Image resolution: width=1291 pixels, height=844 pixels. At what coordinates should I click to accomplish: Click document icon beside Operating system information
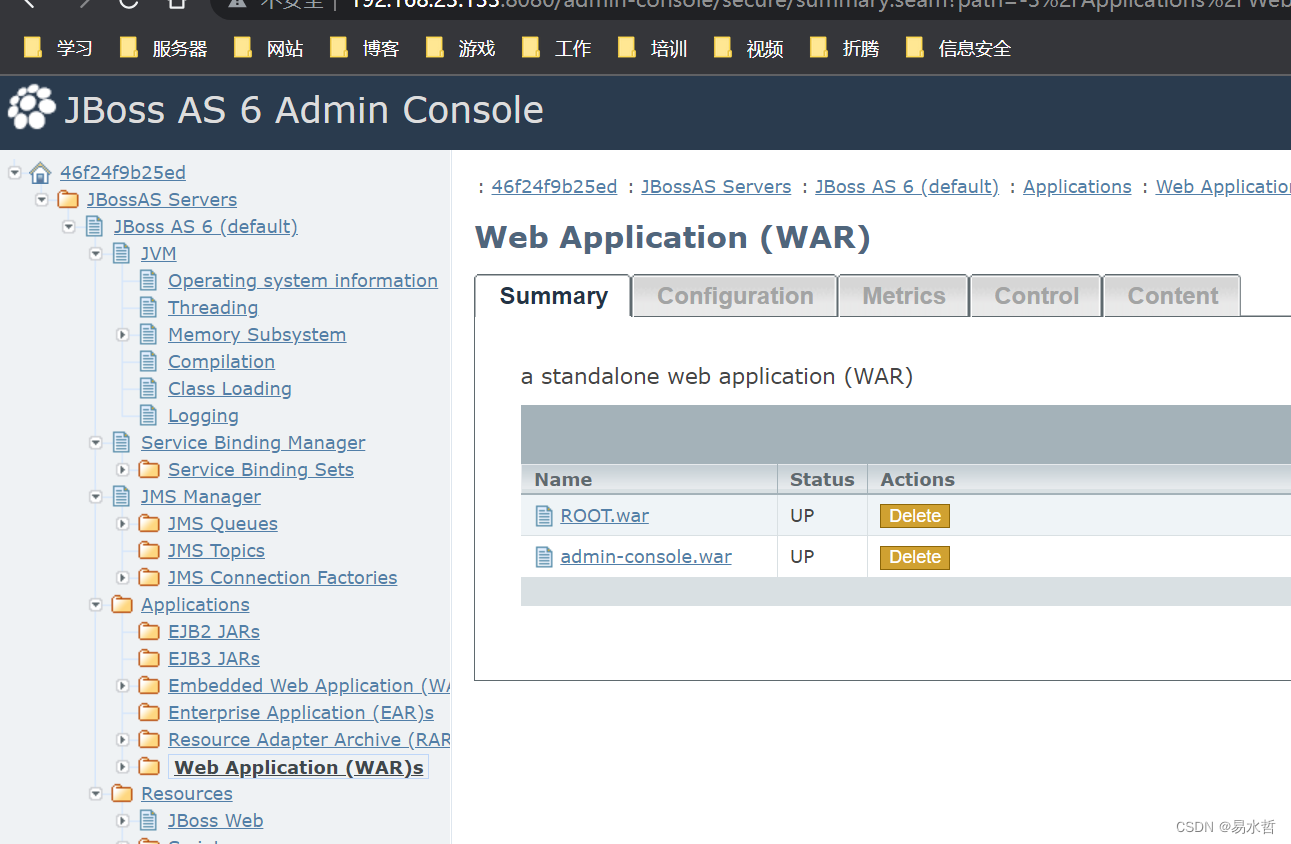tap(149, 281)
